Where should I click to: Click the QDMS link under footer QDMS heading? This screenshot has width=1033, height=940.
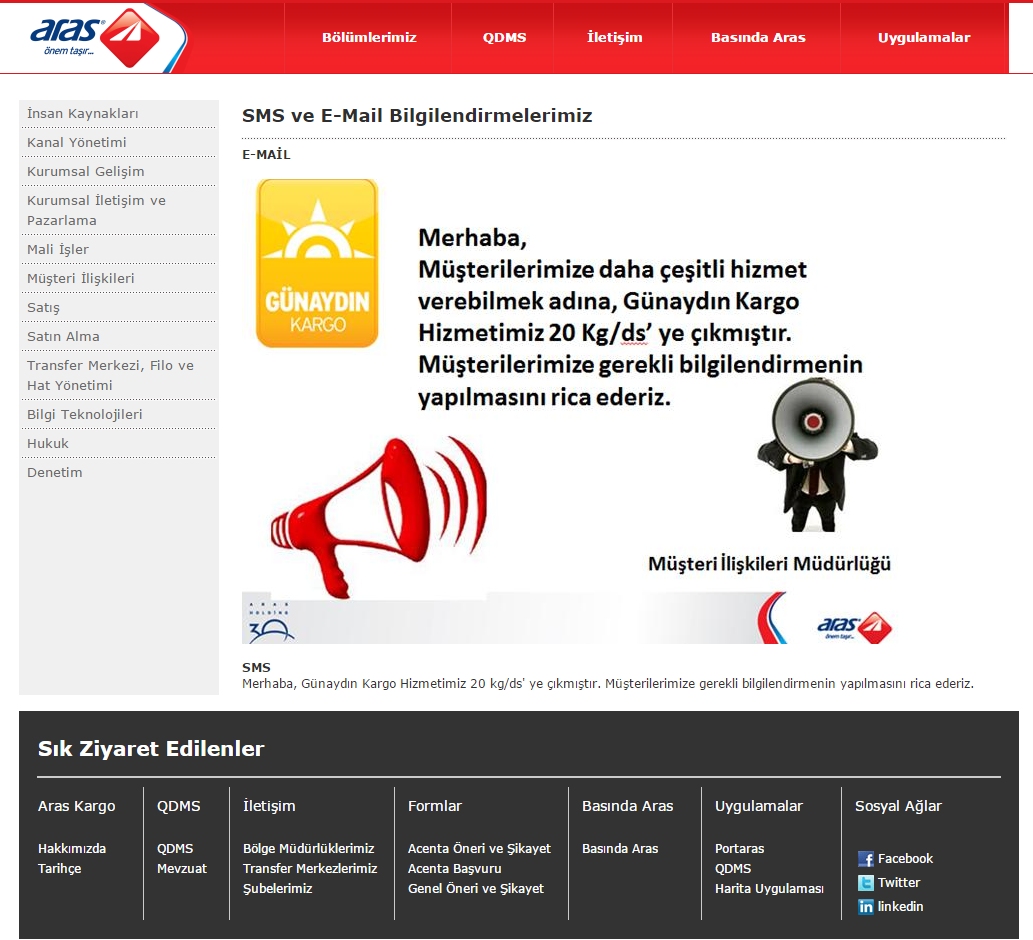point(175,848)
